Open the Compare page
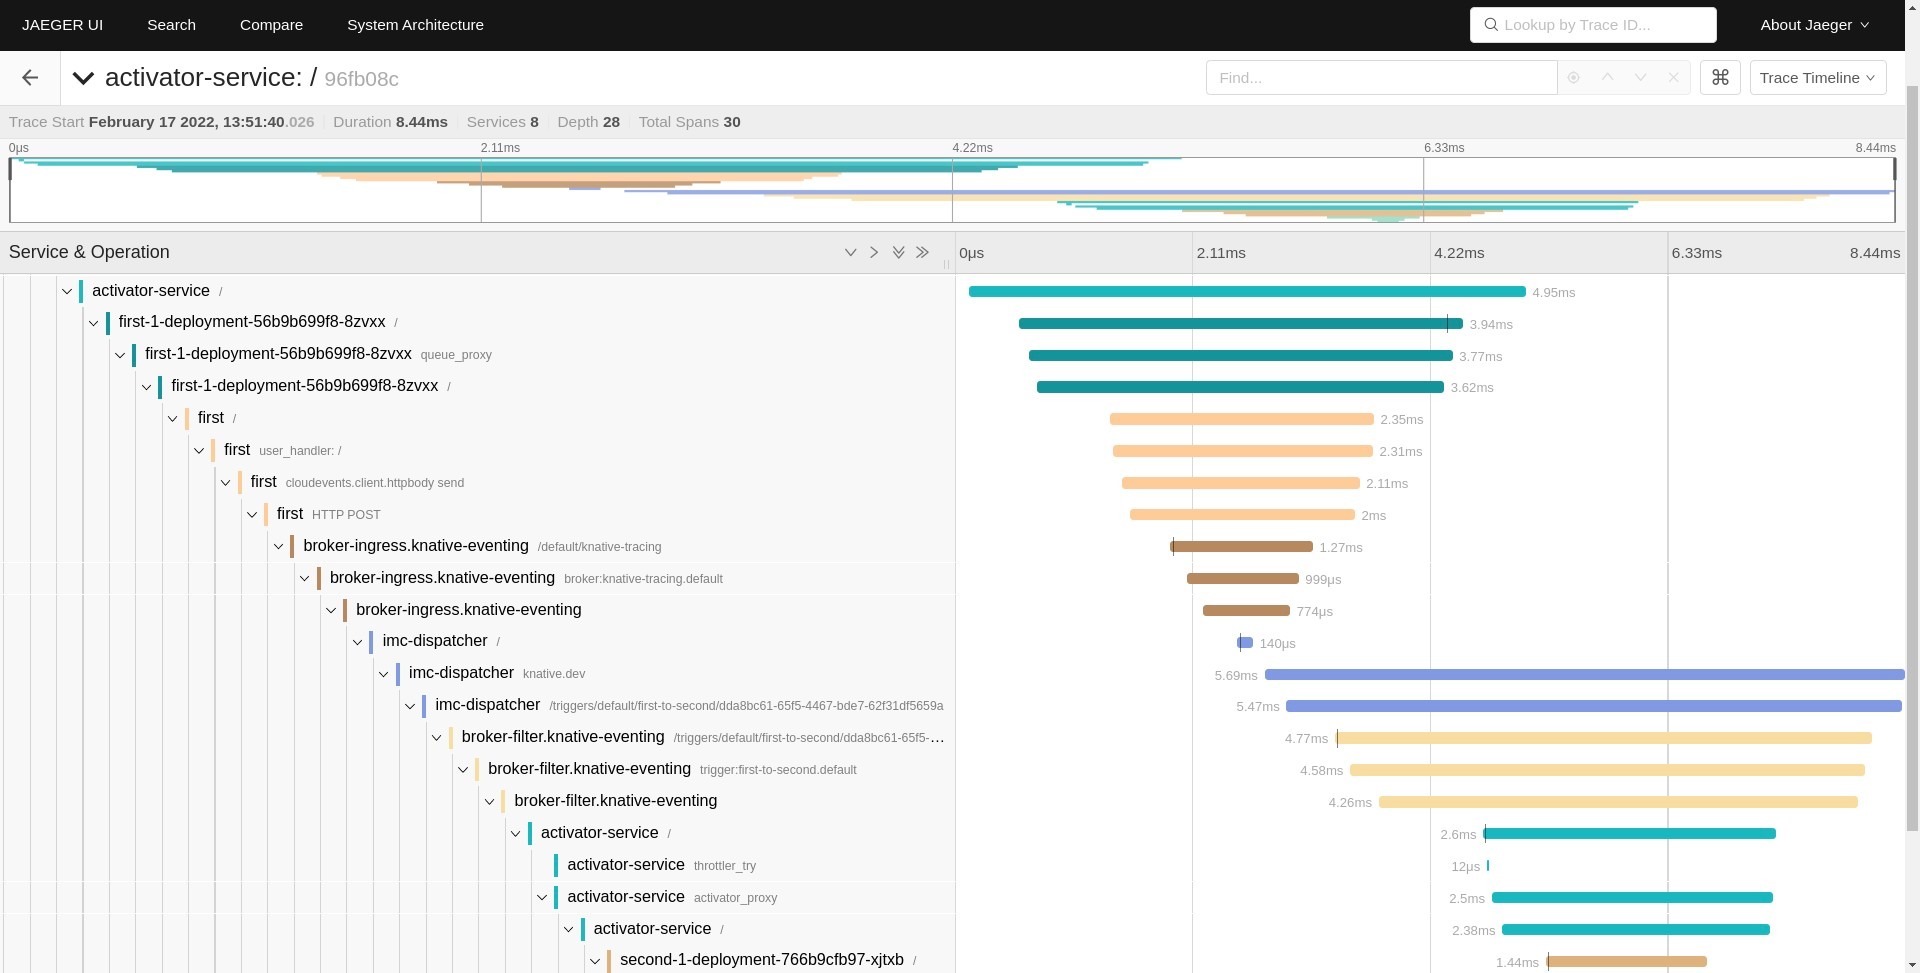 click(271, 25)
